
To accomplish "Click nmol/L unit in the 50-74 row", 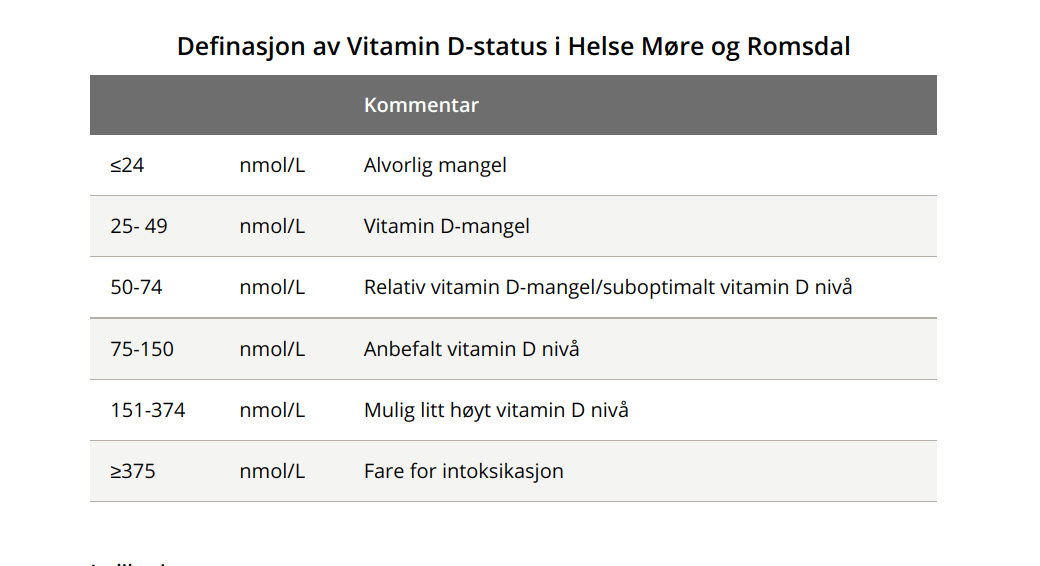I will pyautogui.click(x=272, y=287).
